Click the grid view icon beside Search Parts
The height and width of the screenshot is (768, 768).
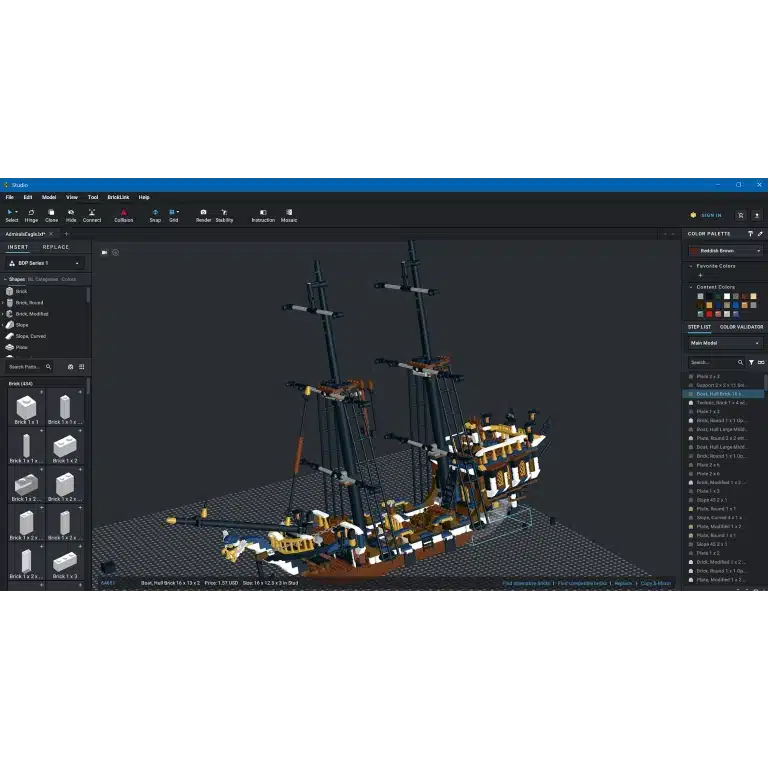click(82, 367)
